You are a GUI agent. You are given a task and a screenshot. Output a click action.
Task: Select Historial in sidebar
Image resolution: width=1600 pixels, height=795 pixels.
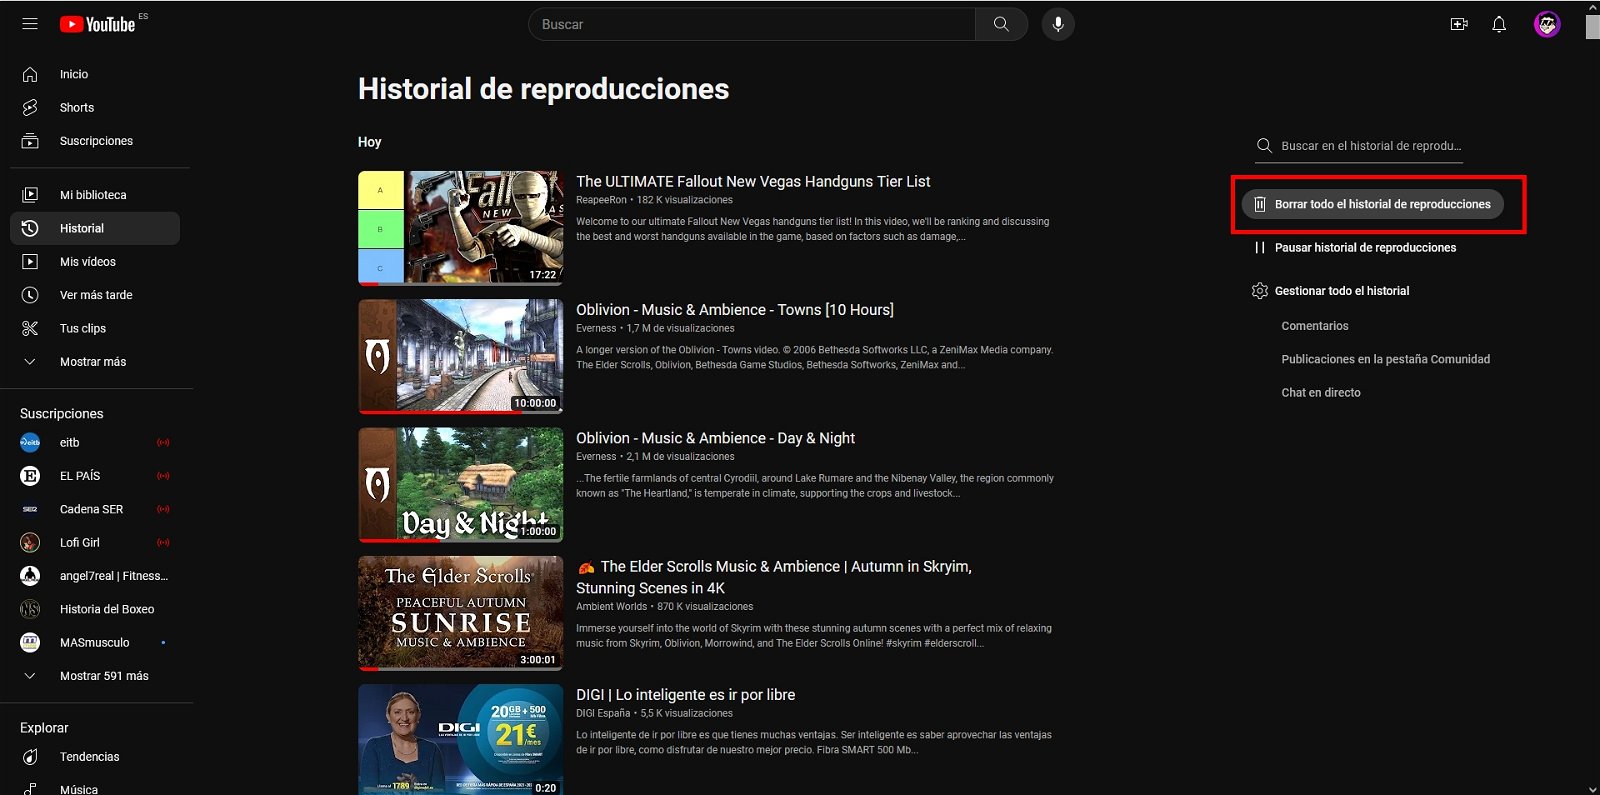[x=95, y=228]
